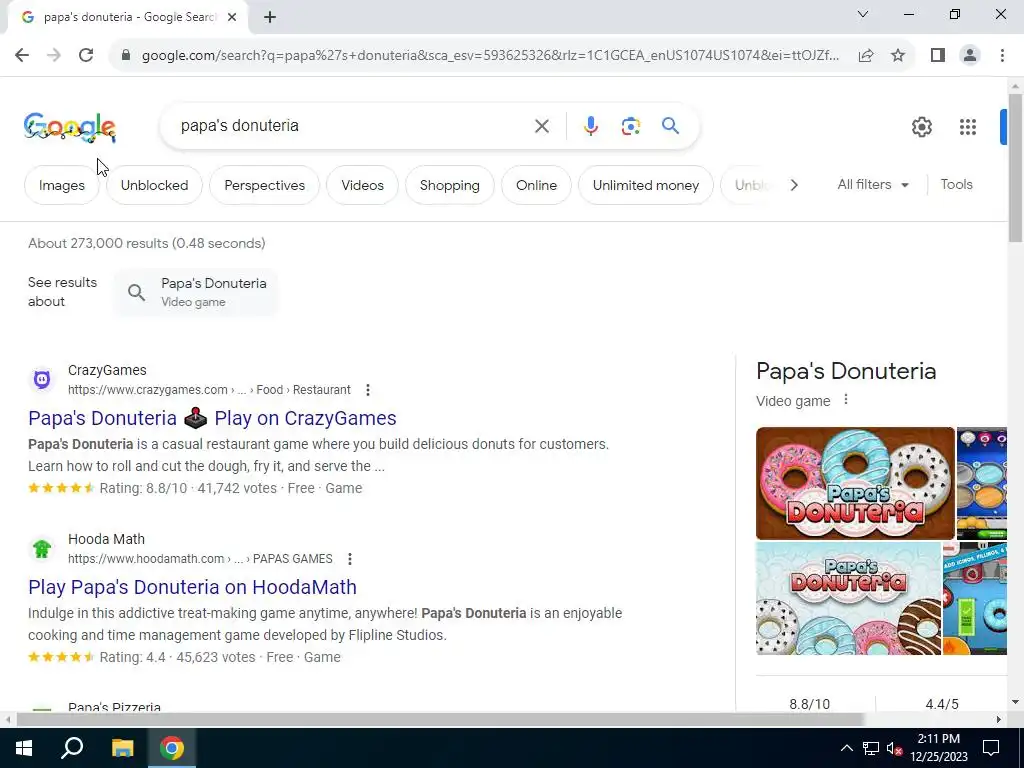Click the About 273,000 results text

coord(146,244)
